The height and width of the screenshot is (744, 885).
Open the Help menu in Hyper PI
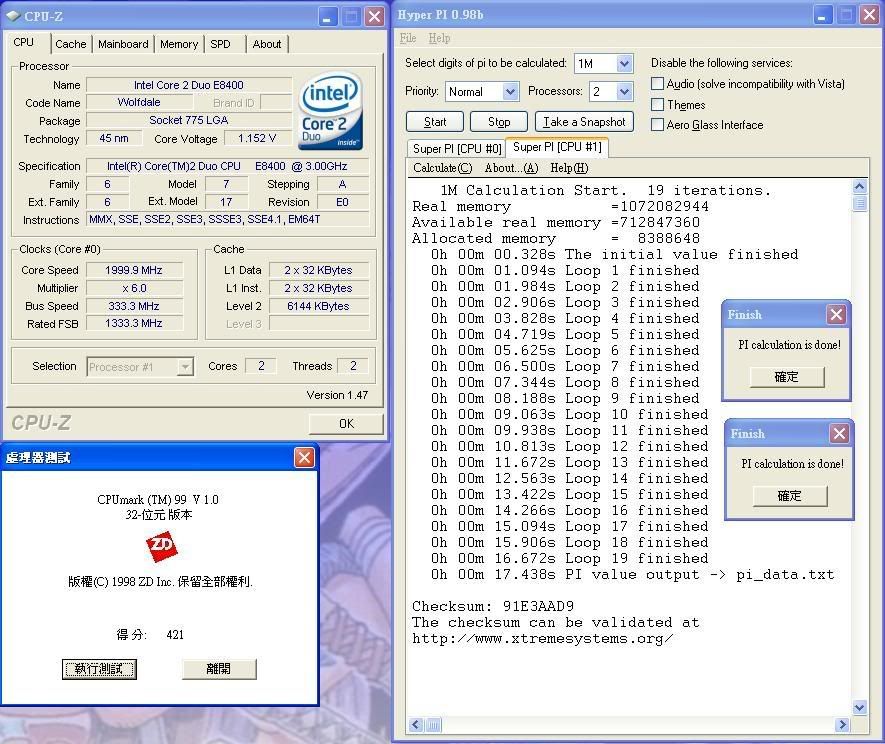coord(439,38)
